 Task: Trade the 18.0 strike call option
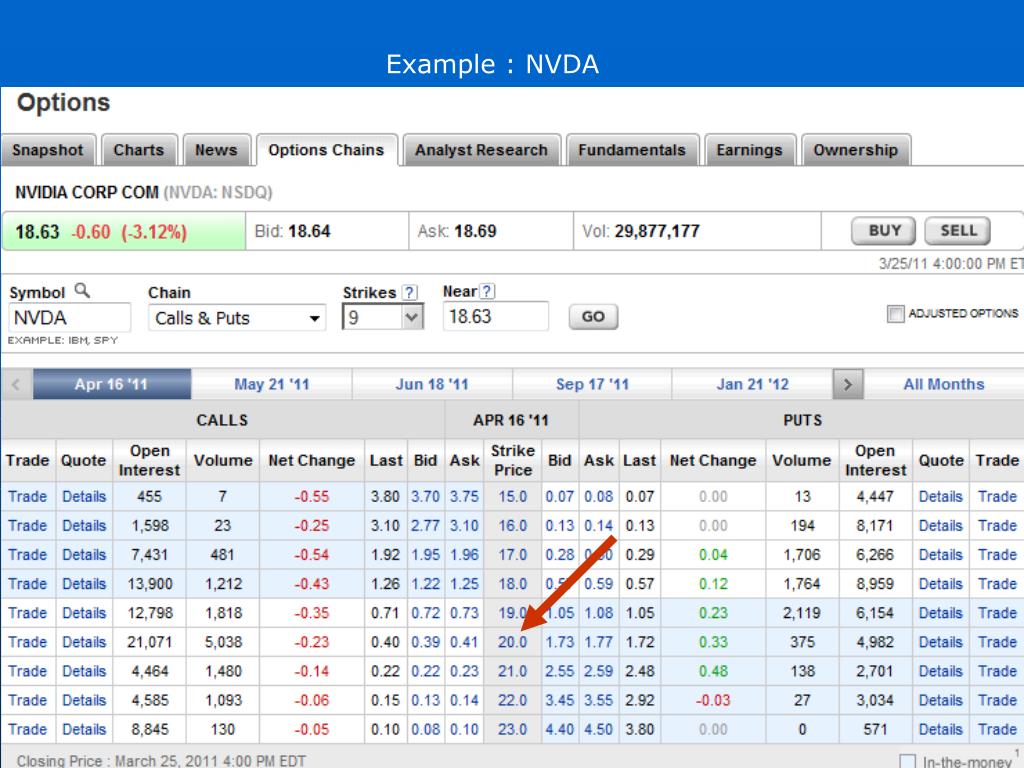tap(27, 584)
